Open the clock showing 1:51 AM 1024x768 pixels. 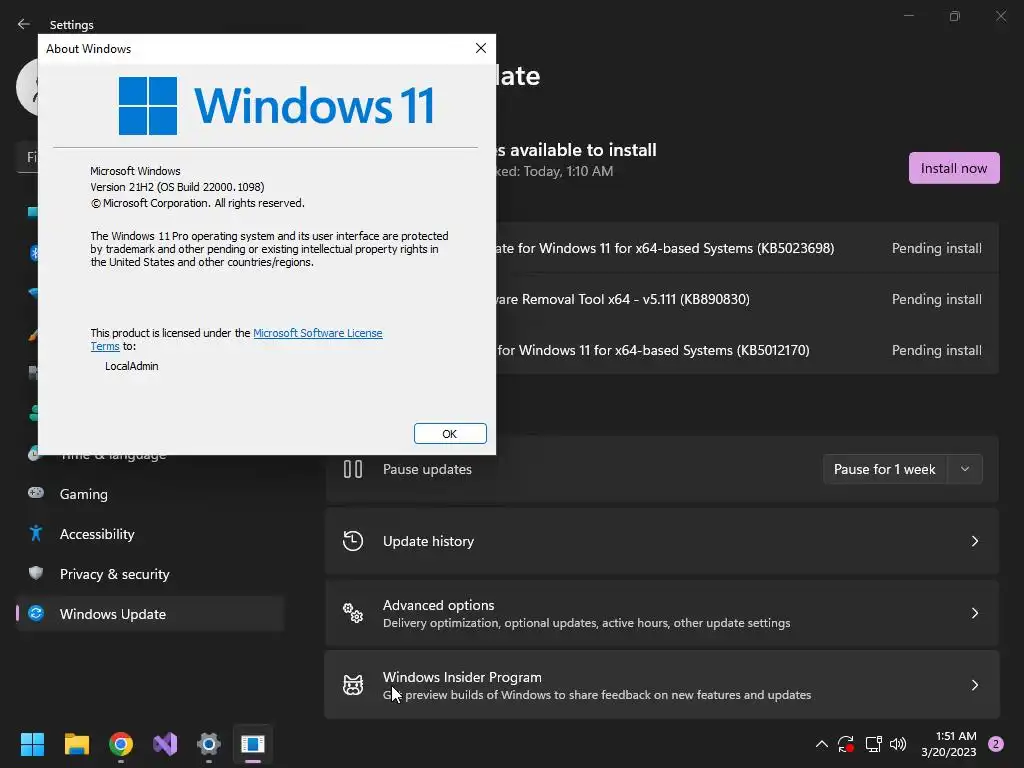948,744
